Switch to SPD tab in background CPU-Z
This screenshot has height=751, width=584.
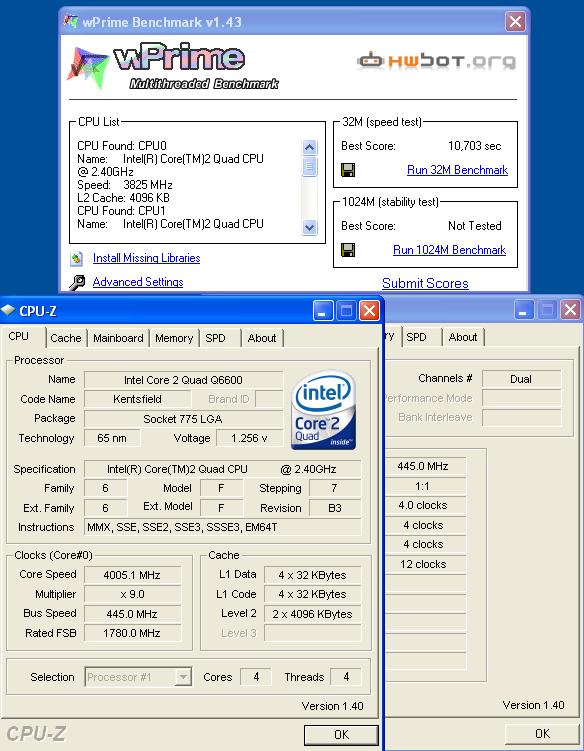[416, 337]
